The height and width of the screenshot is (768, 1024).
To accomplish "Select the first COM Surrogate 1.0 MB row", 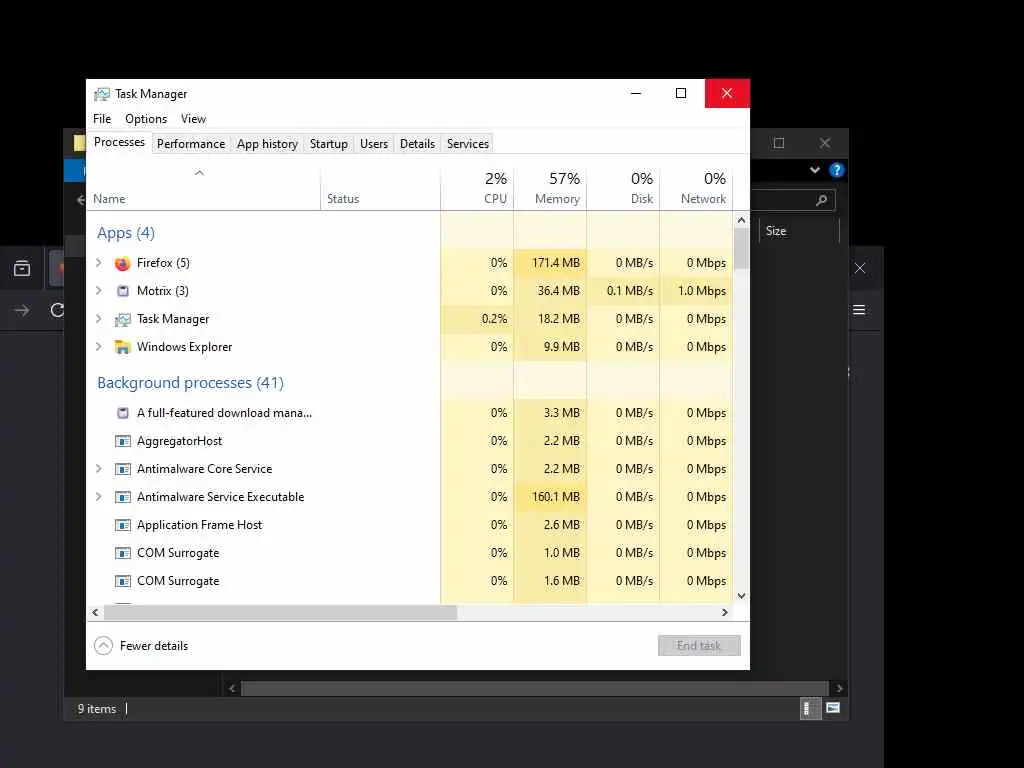I will 409,553.
